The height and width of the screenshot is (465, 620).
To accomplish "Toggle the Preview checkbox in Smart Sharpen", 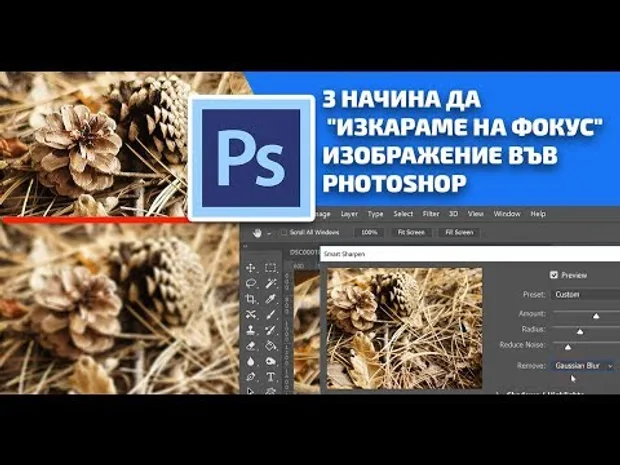I will click(554, 275).
